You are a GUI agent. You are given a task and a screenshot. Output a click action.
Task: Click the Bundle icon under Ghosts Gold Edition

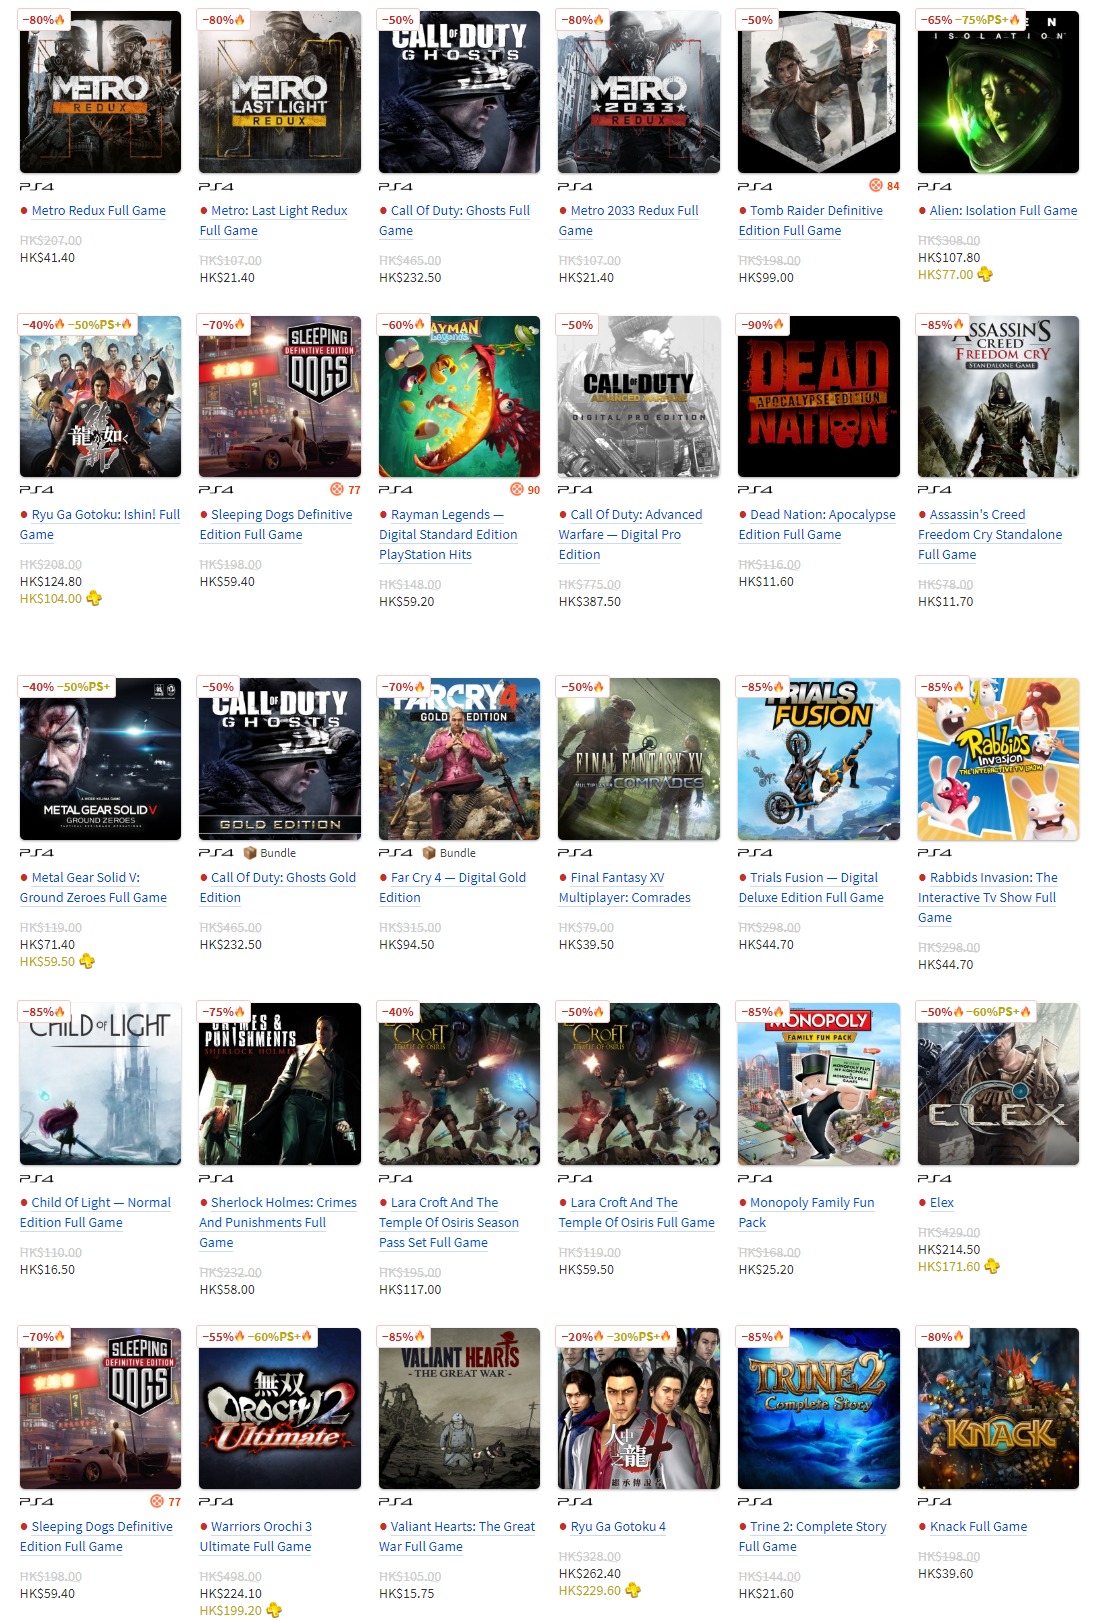click(x=250, y=853)
